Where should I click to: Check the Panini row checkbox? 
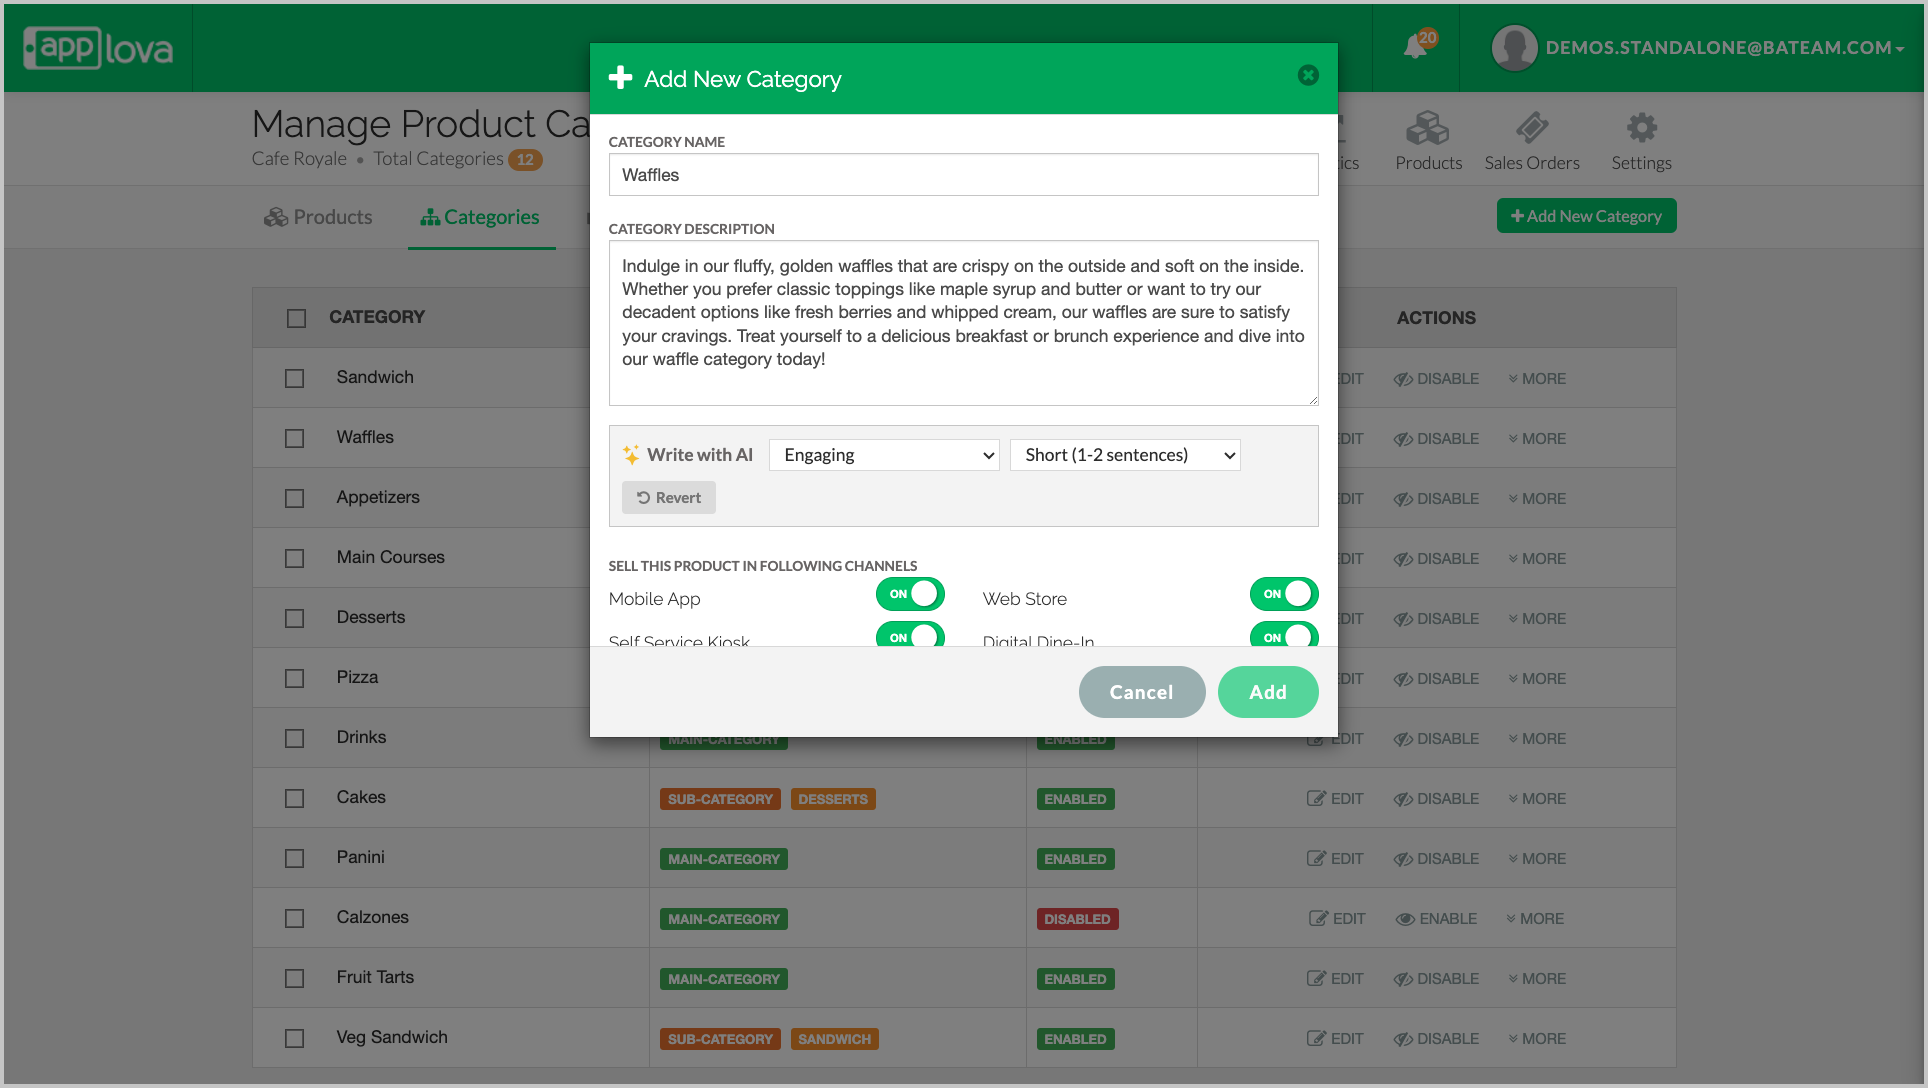[294, 858]
